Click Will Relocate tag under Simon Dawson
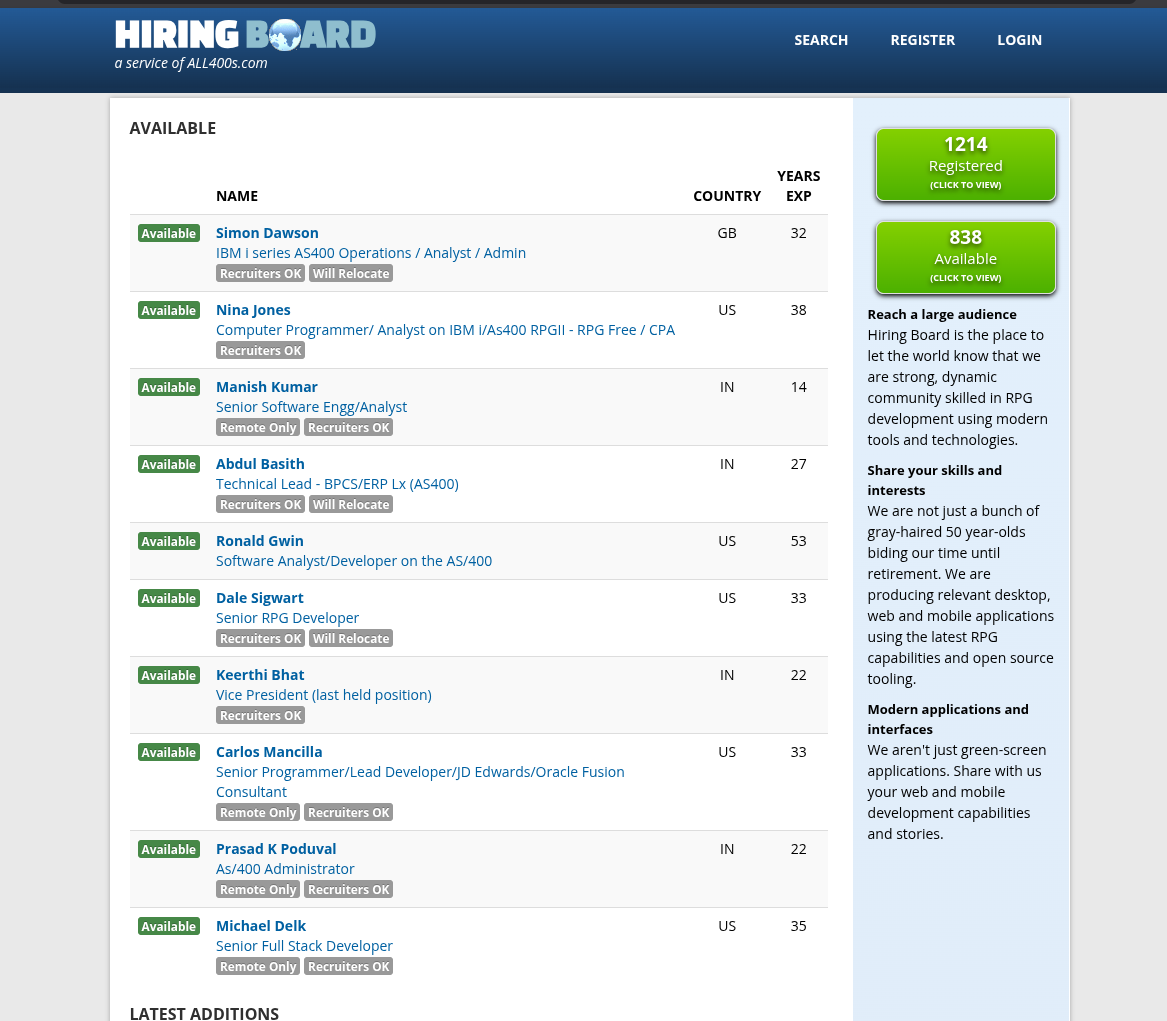The image size is (1167, 1021). (351, 274)
